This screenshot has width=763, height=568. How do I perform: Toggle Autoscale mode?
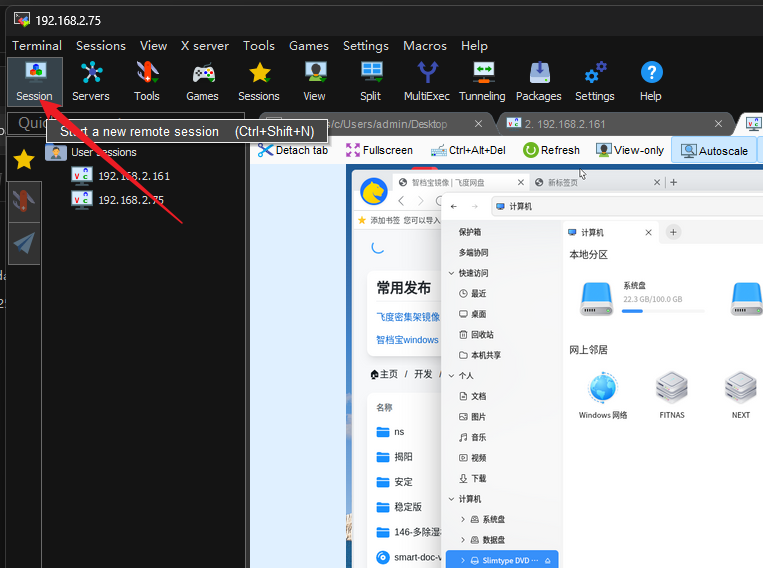click(714, 151)
